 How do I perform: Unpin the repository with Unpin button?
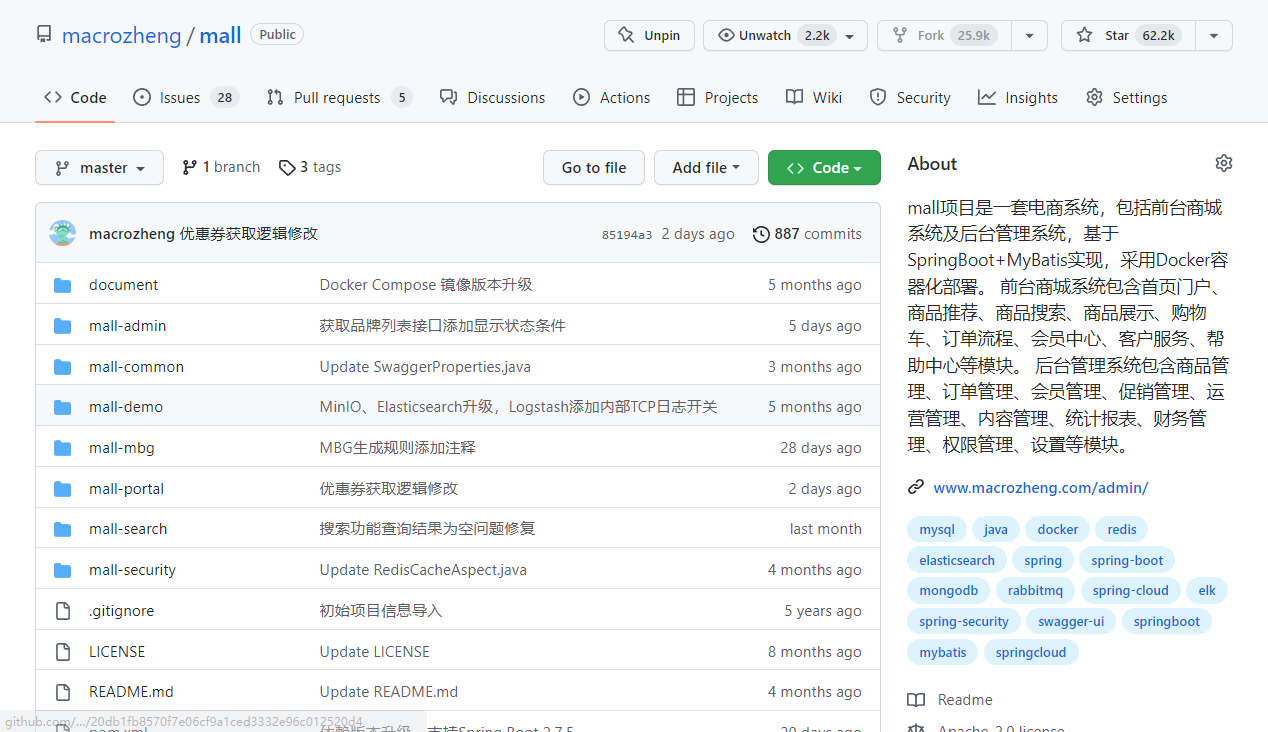coord(649,35)
